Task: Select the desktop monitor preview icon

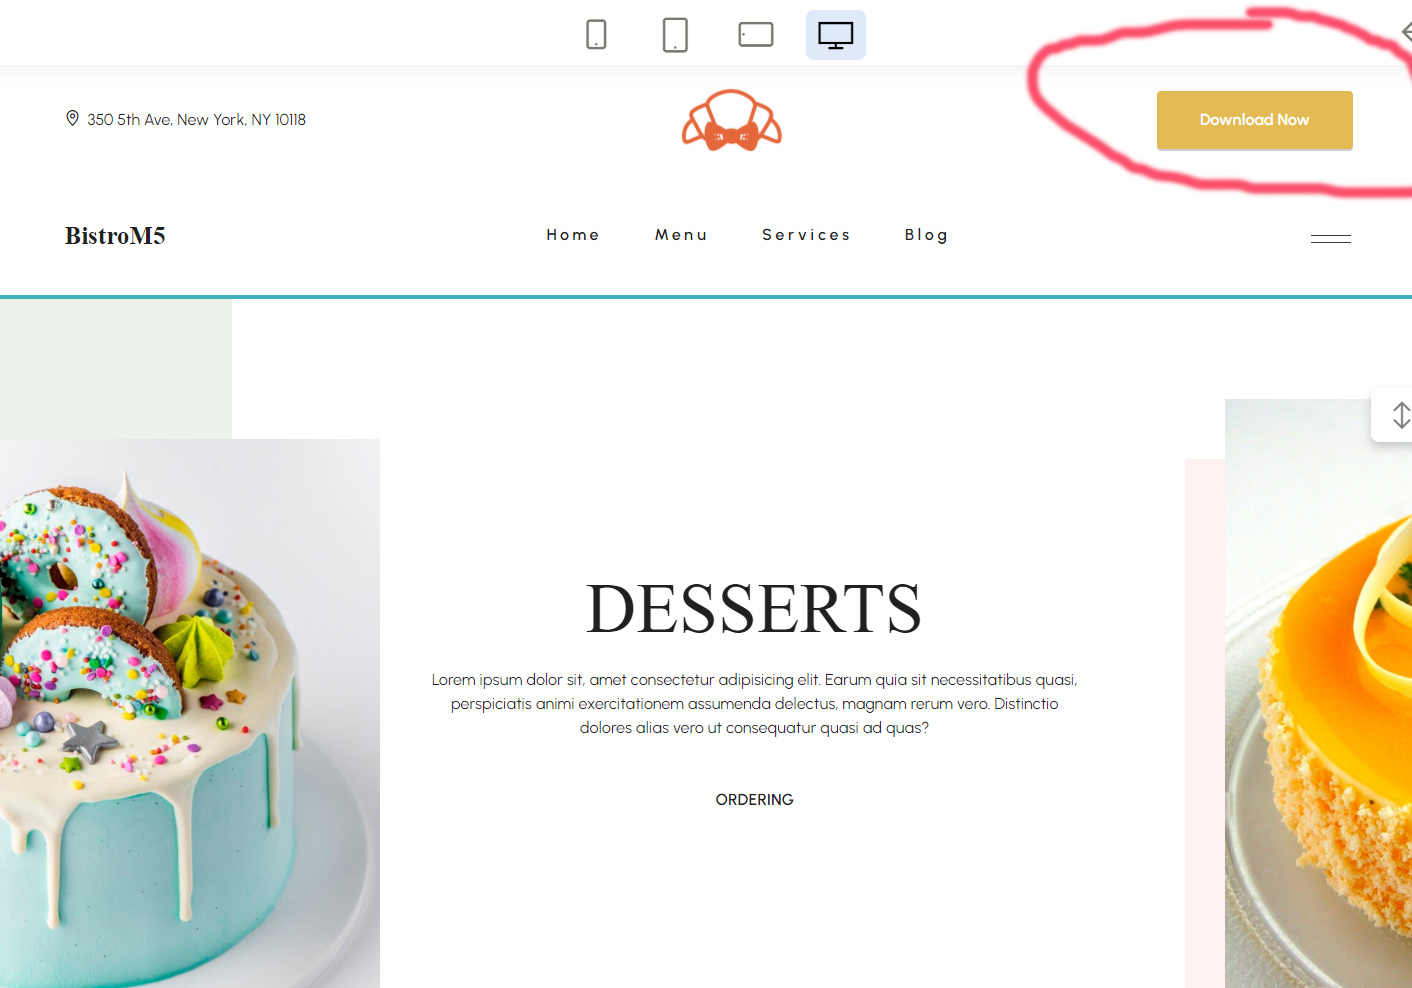Action: [836, 35]
